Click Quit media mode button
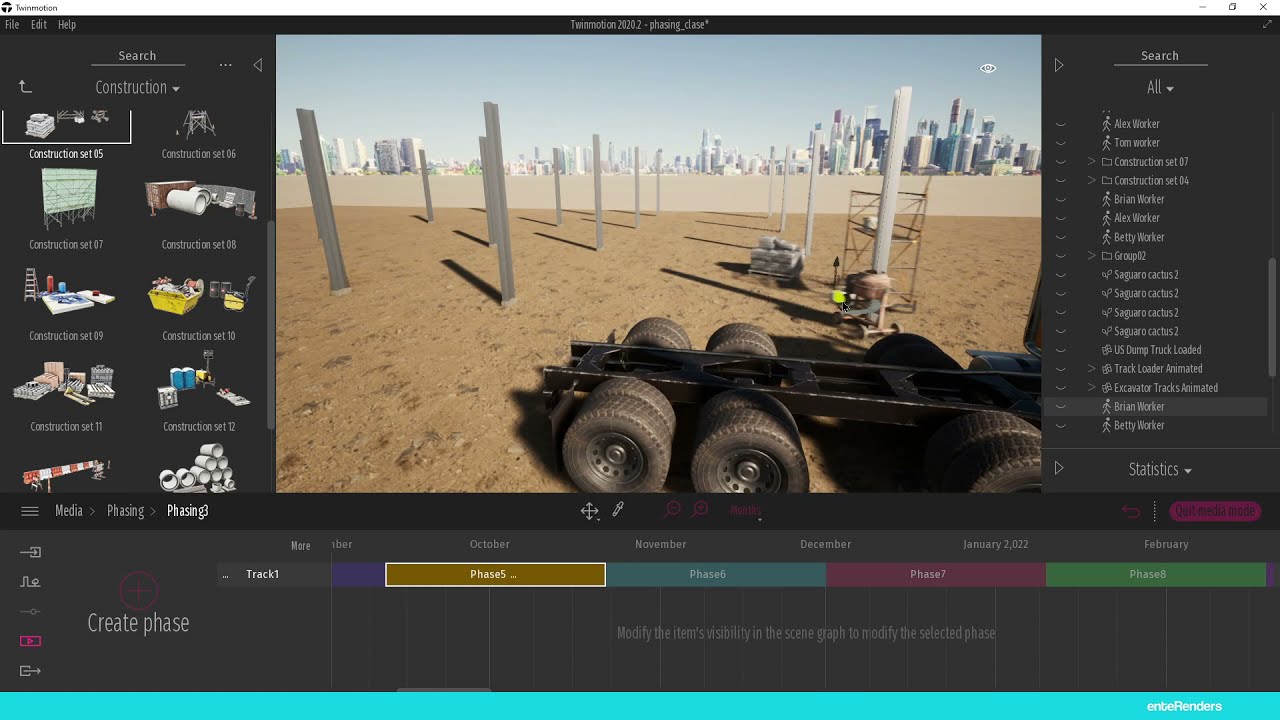 pos(1215,511)
